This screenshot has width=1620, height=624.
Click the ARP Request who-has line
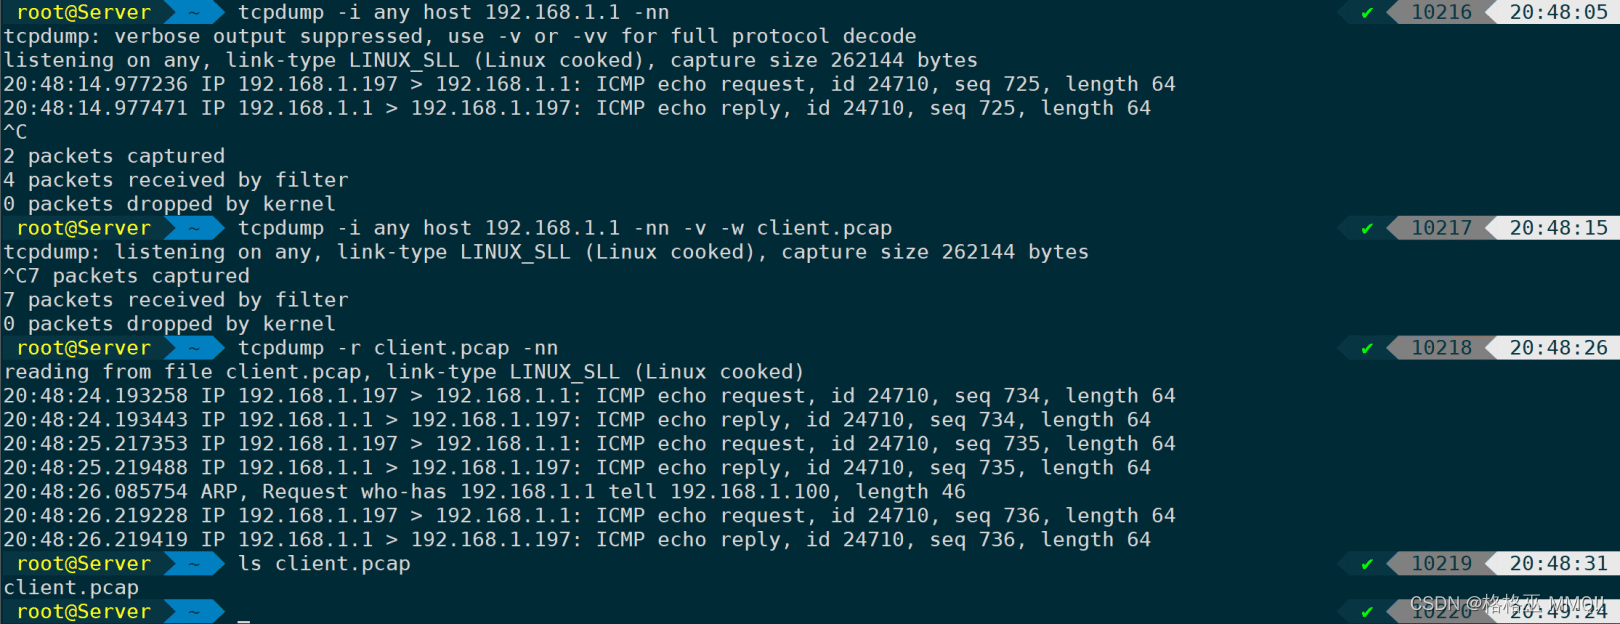click(485, 492)
